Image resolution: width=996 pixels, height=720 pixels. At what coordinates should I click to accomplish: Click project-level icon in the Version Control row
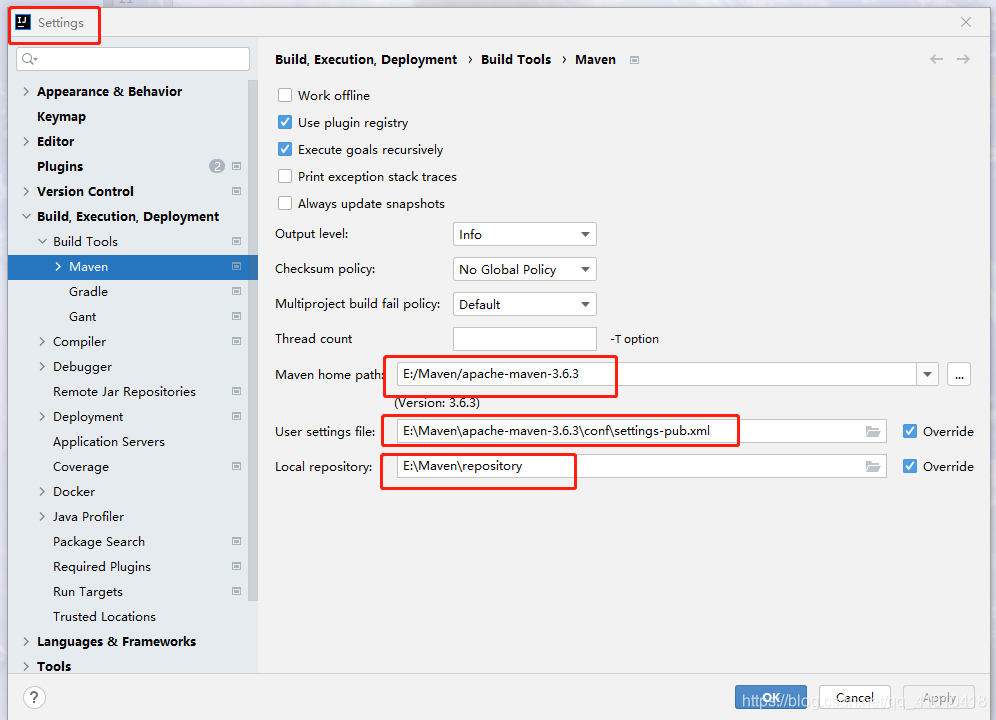click(236, 191)
